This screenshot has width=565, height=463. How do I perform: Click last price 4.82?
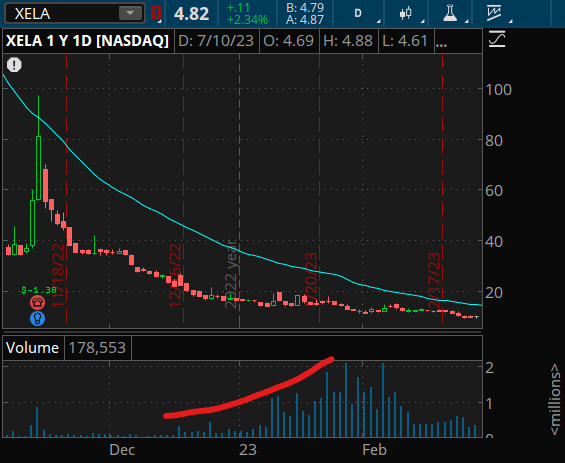click(191, 14)
